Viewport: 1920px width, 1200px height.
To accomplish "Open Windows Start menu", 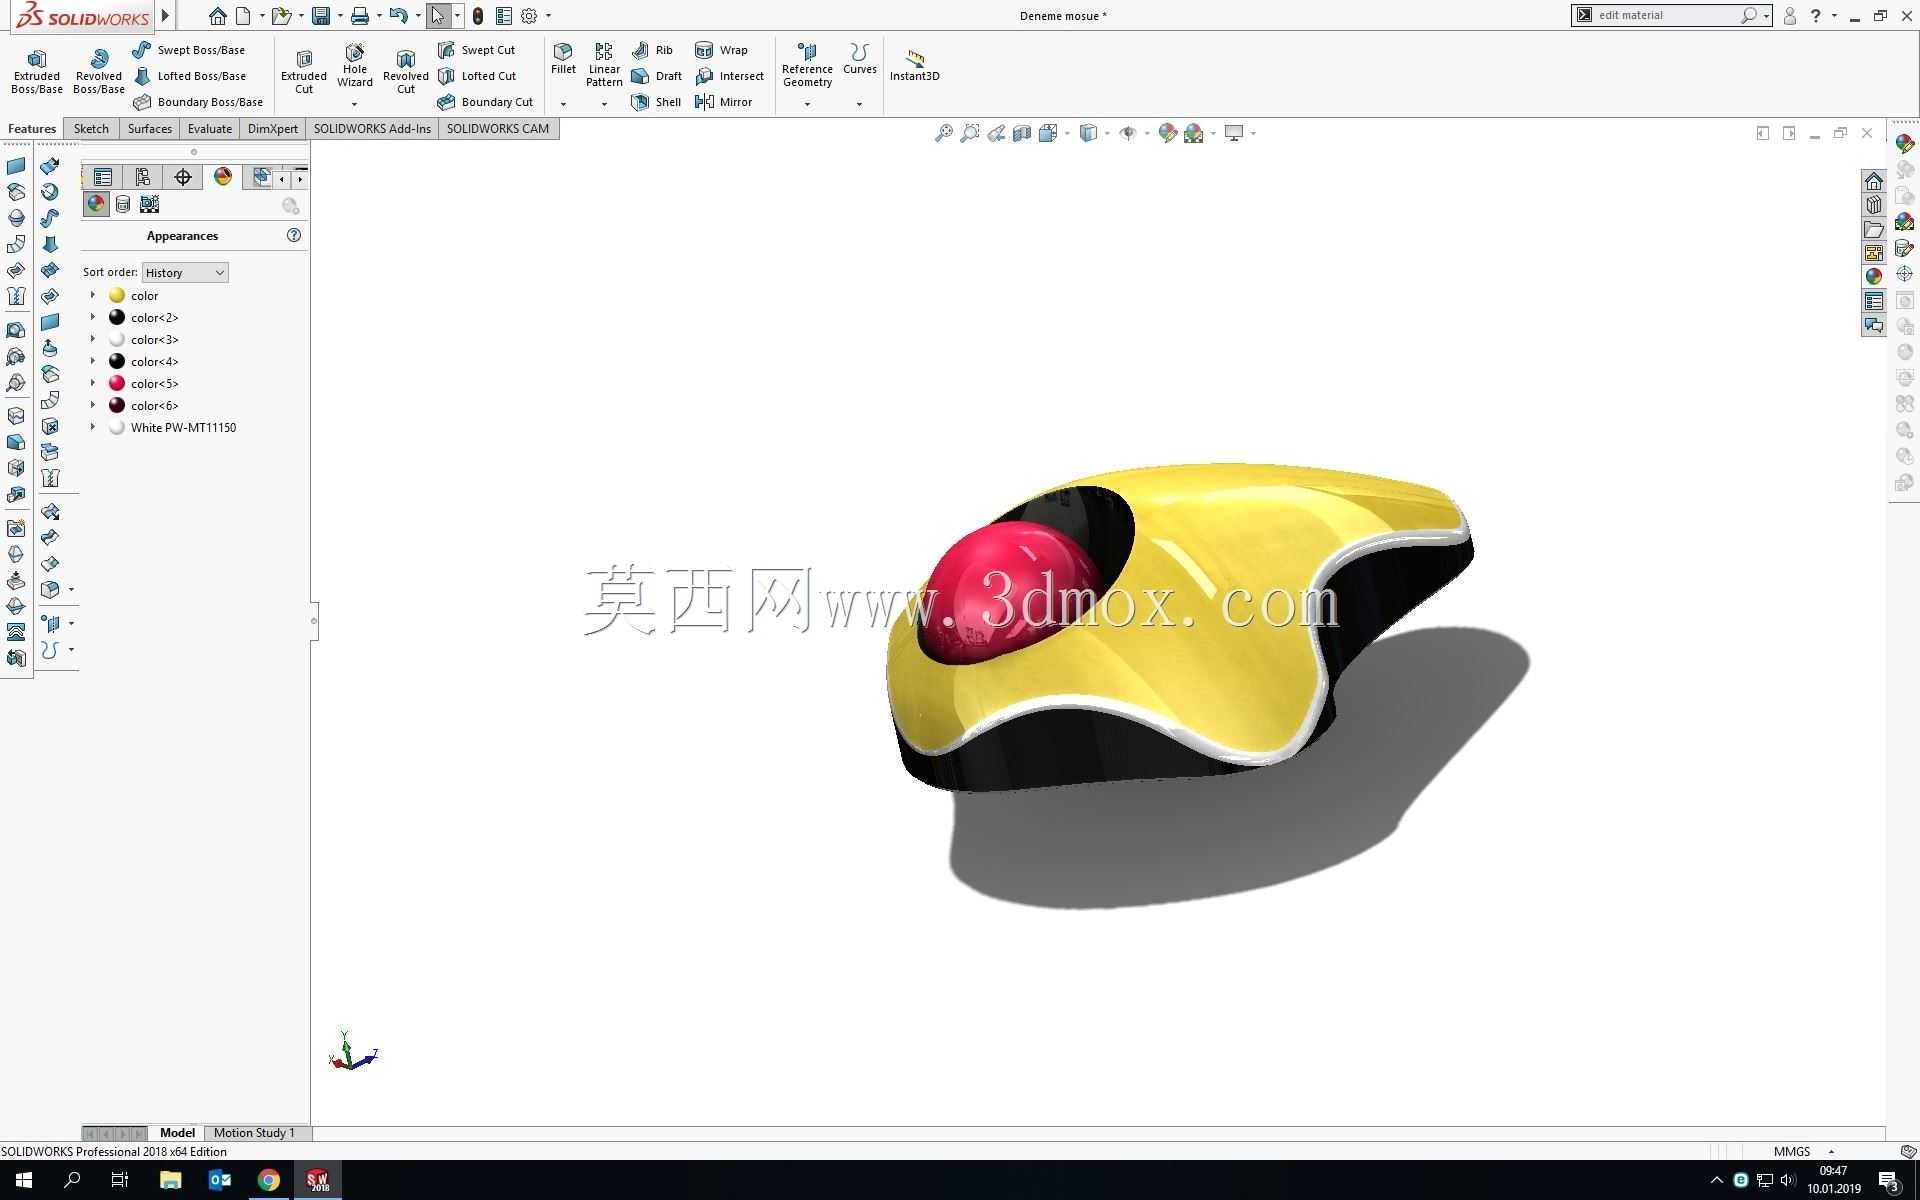I will pos(24,1180).
